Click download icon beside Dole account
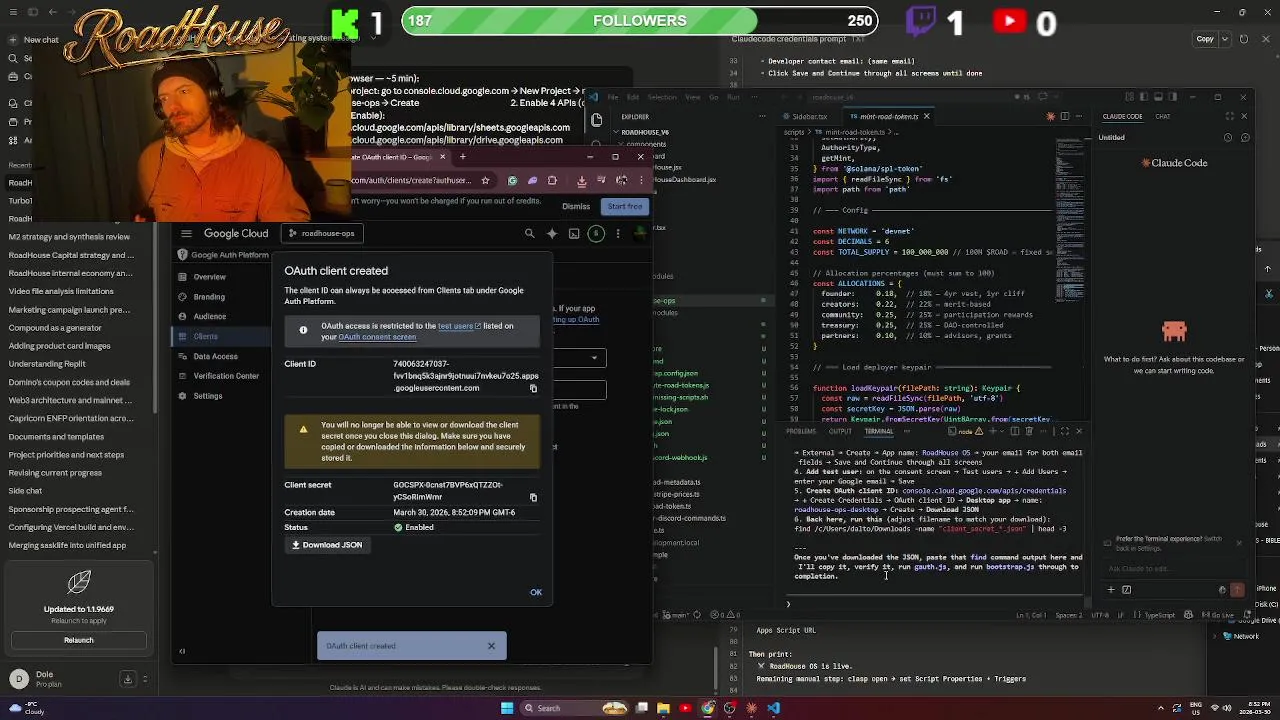1280x720 pixels. 127,679
